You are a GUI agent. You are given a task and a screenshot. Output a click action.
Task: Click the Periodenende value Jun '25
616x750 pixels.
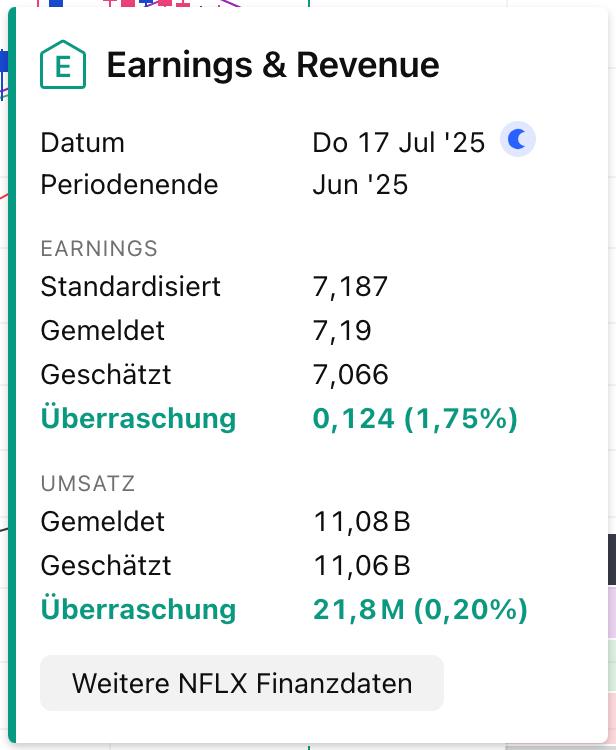(x=360, y=185)
